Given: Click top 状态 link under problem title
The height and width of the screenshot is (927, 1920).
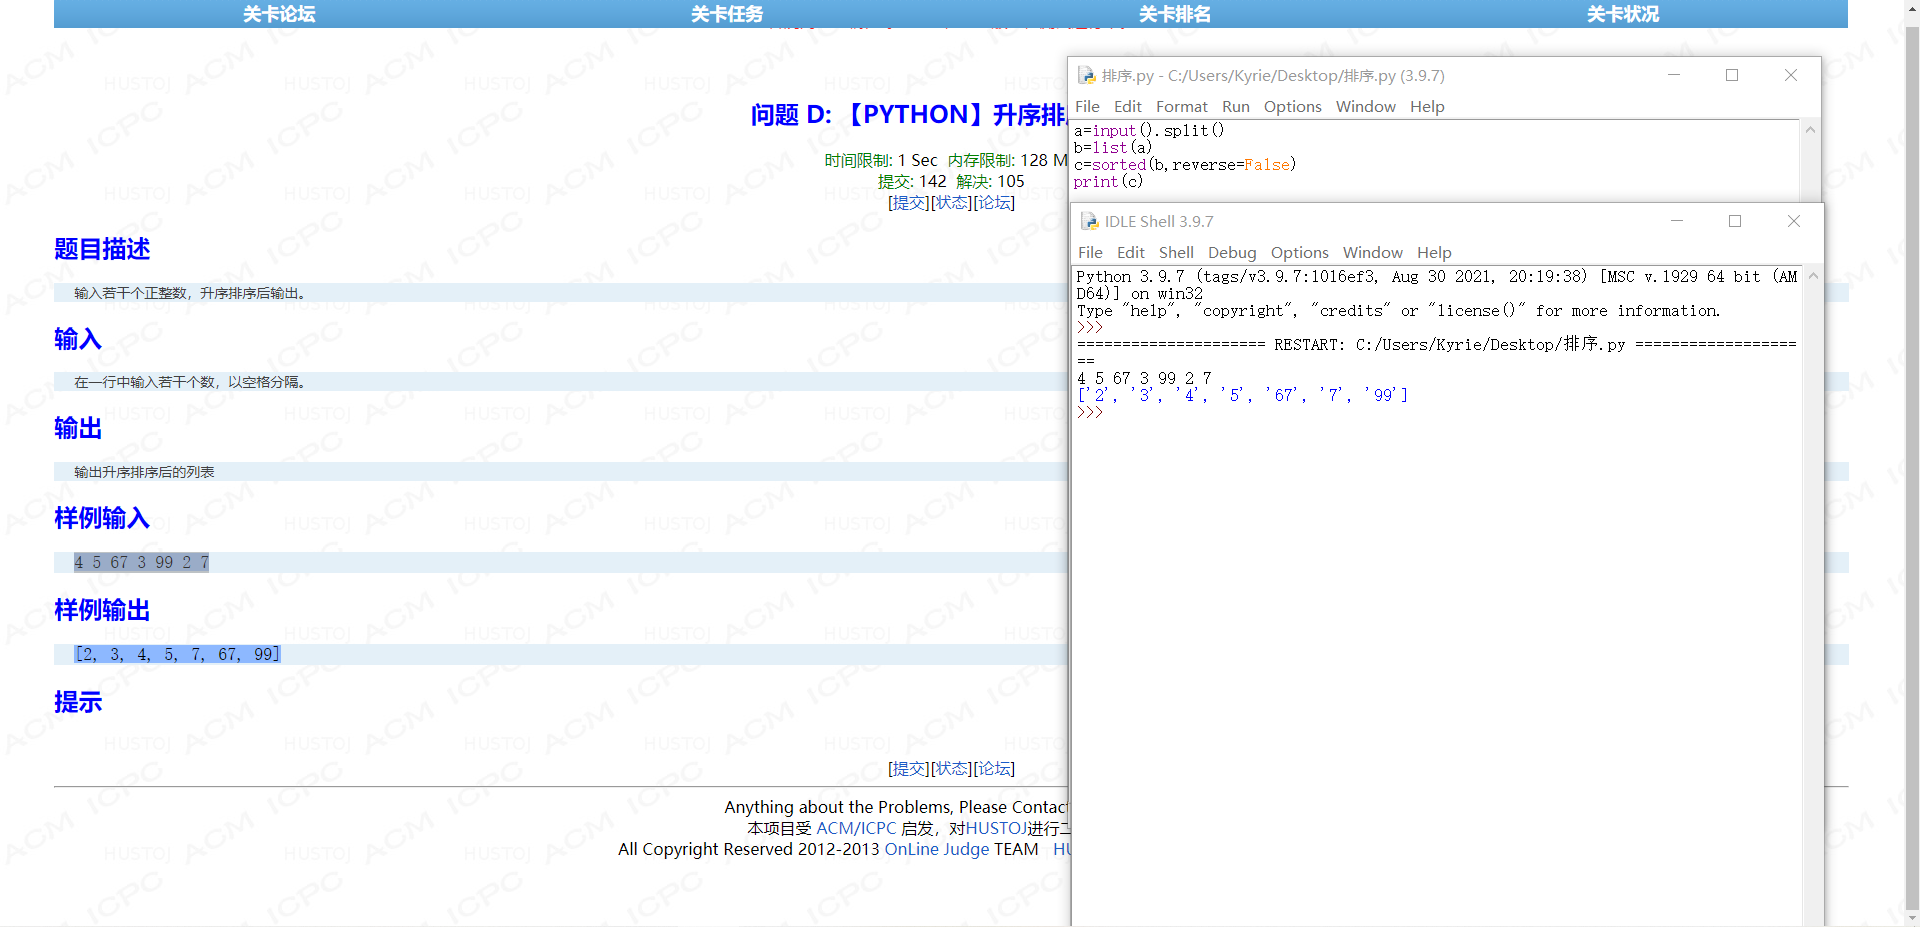Looking at the screenshot, I should (952, 203).
